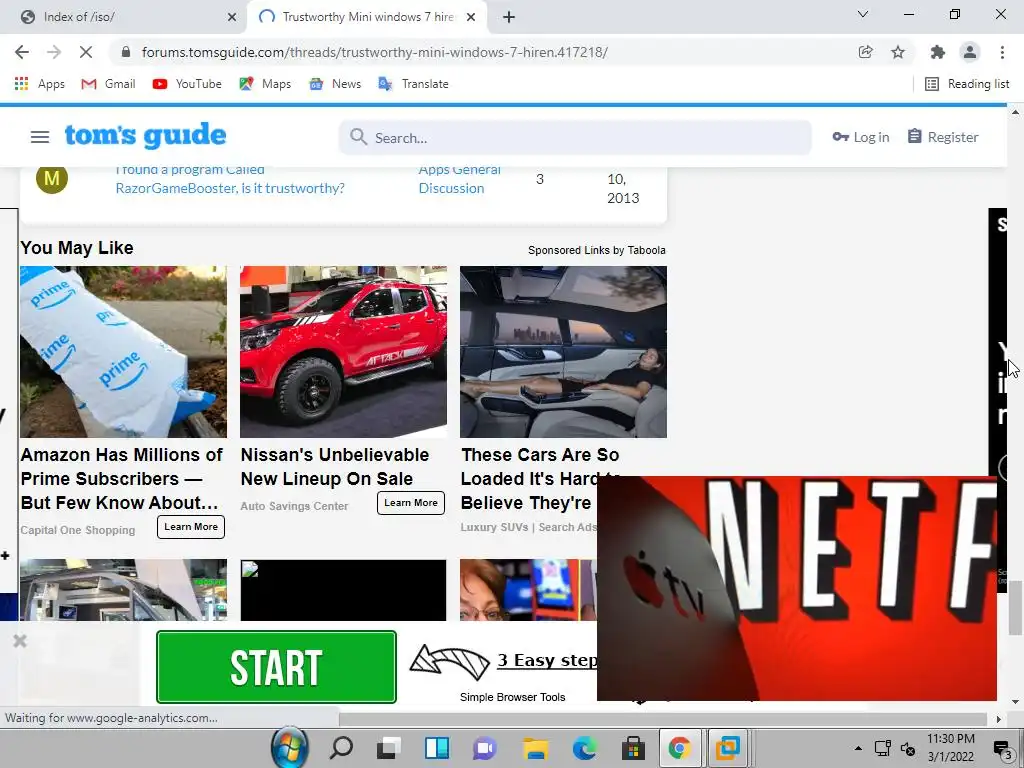Share this page icon in address bar
Screen dimensions: 1024x768
(x=865, y=52)
